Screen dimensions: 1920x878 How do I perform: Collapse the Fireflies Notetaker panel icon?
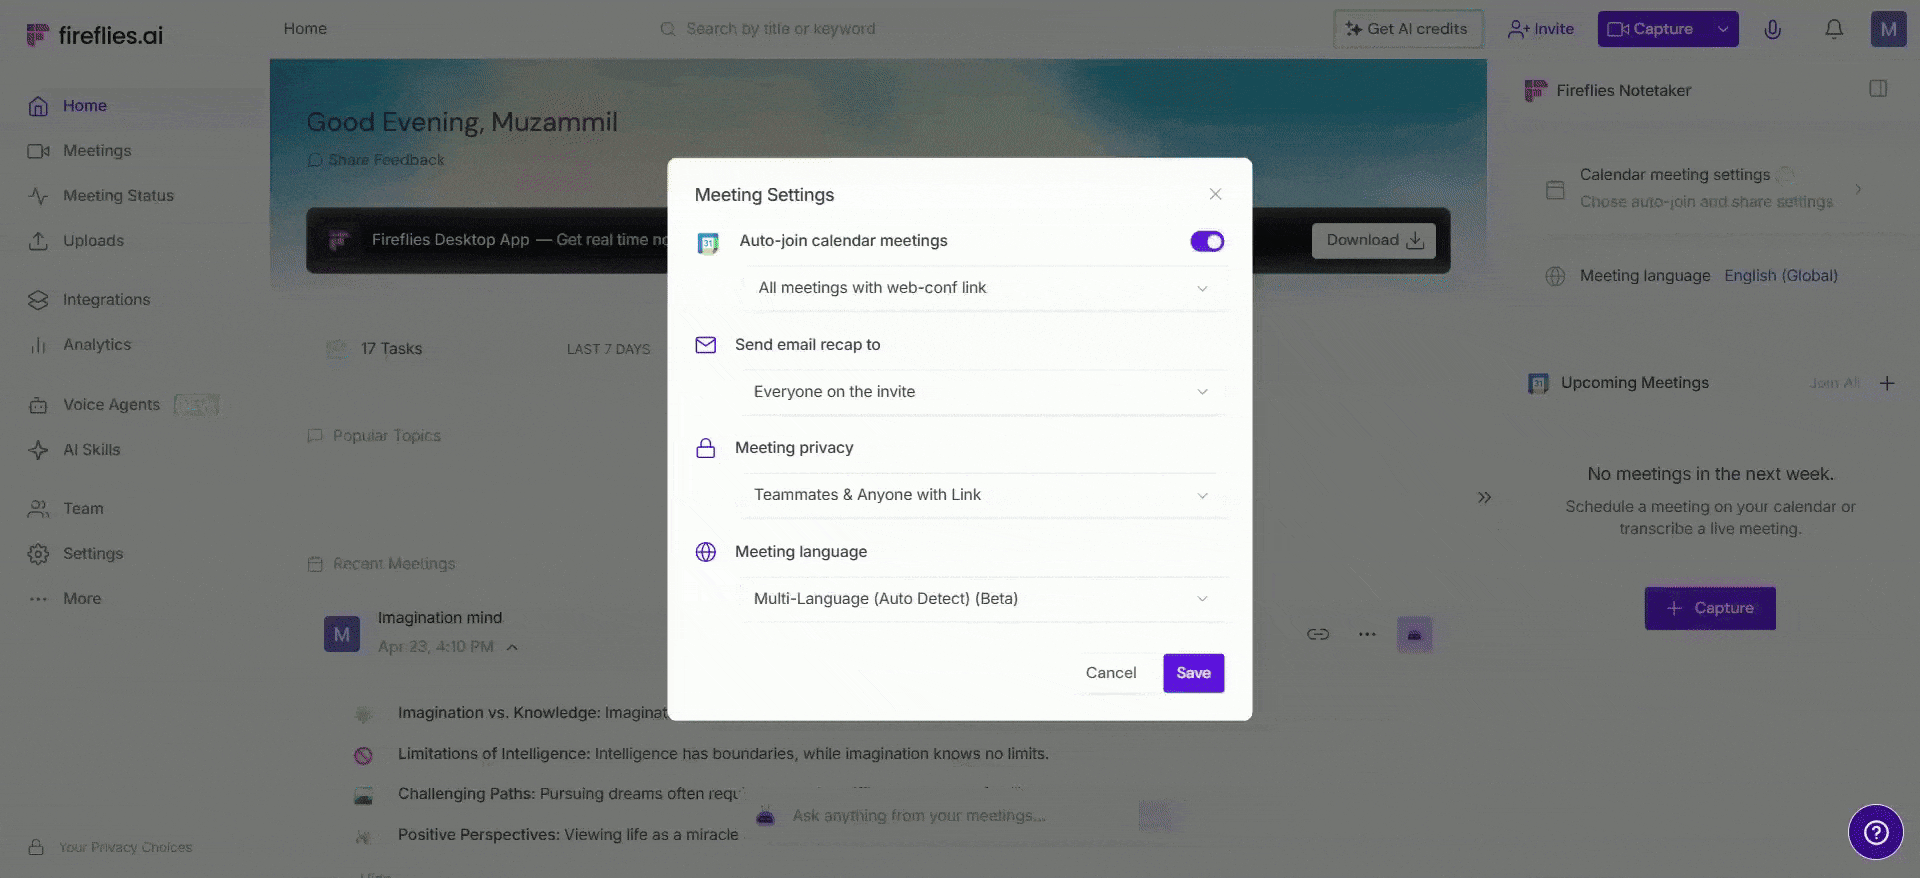(x=1878, y=89)
